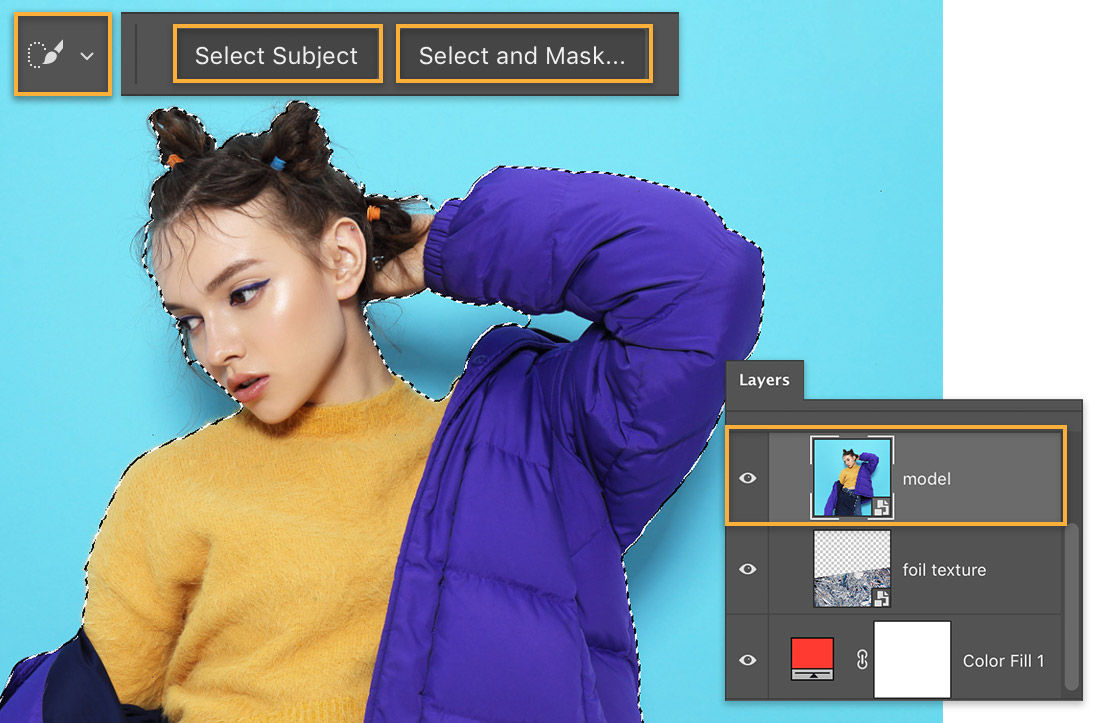
Task: Click the white mask thumbnail on Color Fill 1
Action: pyautogui.click(x=912, y=660)
